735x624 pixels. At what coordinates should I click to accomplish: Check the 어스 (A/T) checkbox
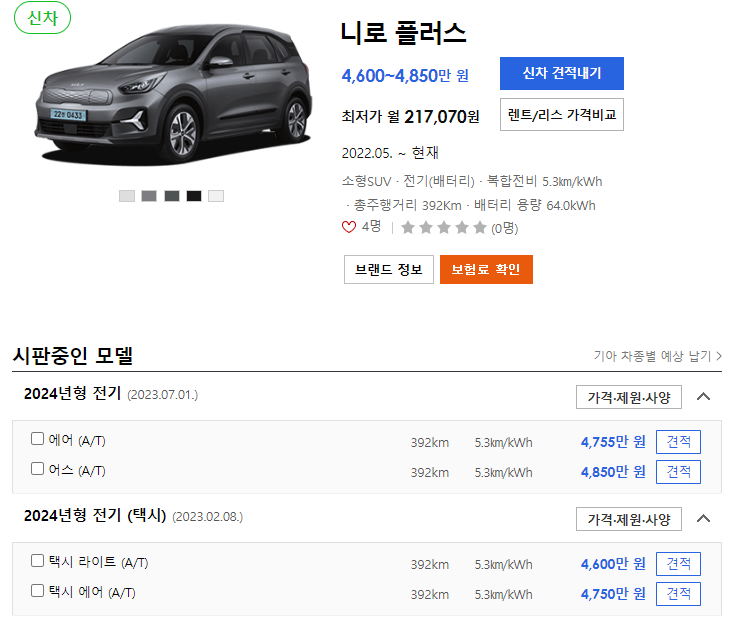coord(38,469)
